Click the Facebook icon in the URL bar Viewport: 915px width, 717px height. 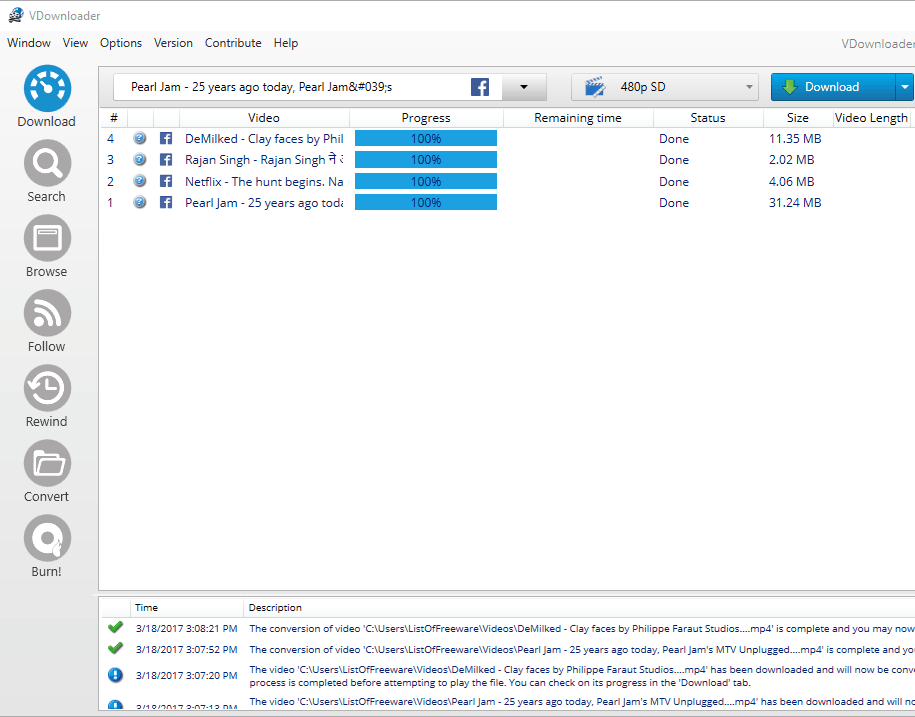480,87
